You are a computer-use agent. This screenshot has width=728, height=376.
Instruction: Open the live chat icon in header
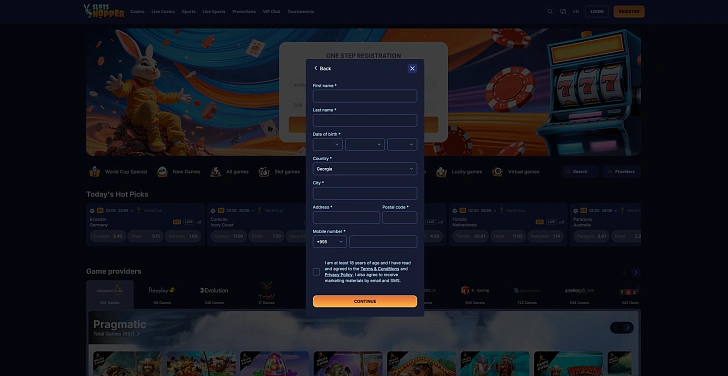click(x=563, y=12)
